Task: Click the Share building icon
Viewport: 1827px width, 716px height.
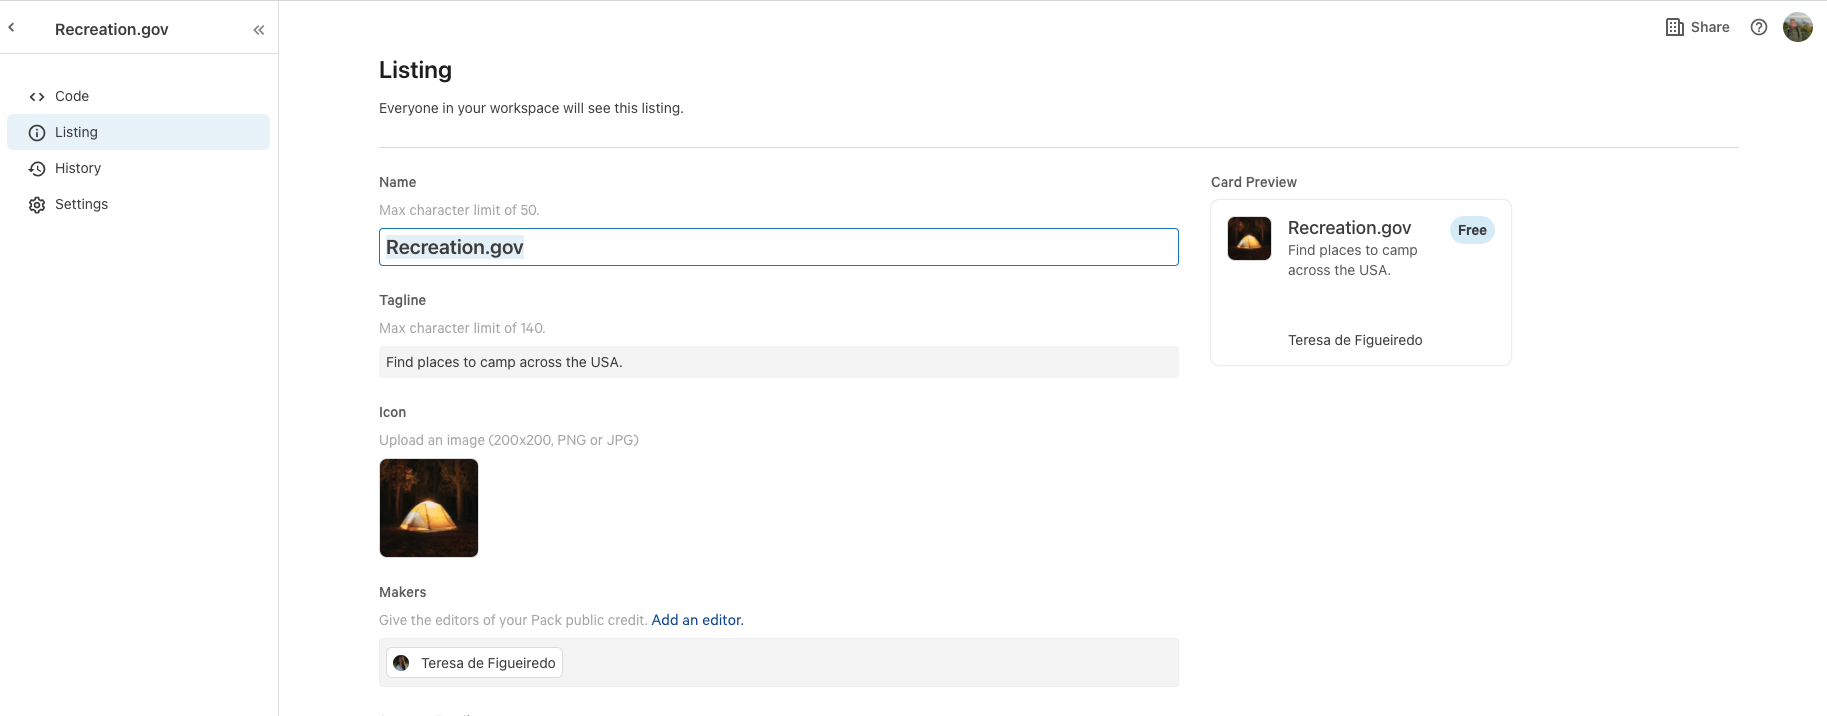Action: click(1674, 27)
